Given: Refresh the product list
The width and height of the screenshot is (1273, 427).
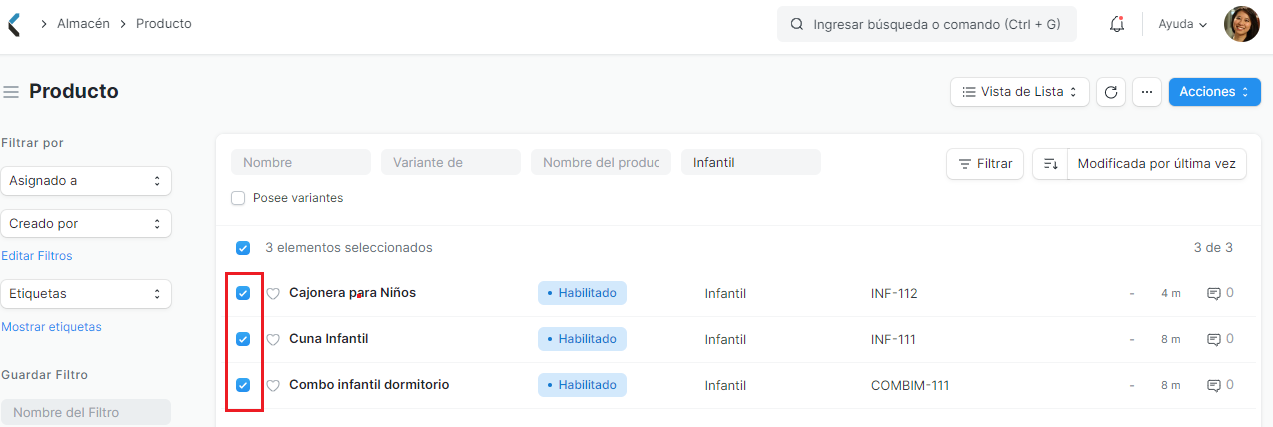Looking at the screenshot, I should 1111,92.
